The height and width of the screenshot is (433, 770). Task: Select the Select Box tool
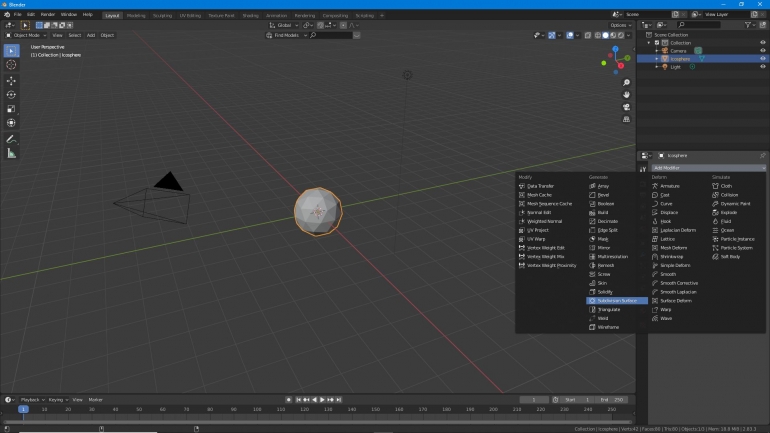point(11,51)
